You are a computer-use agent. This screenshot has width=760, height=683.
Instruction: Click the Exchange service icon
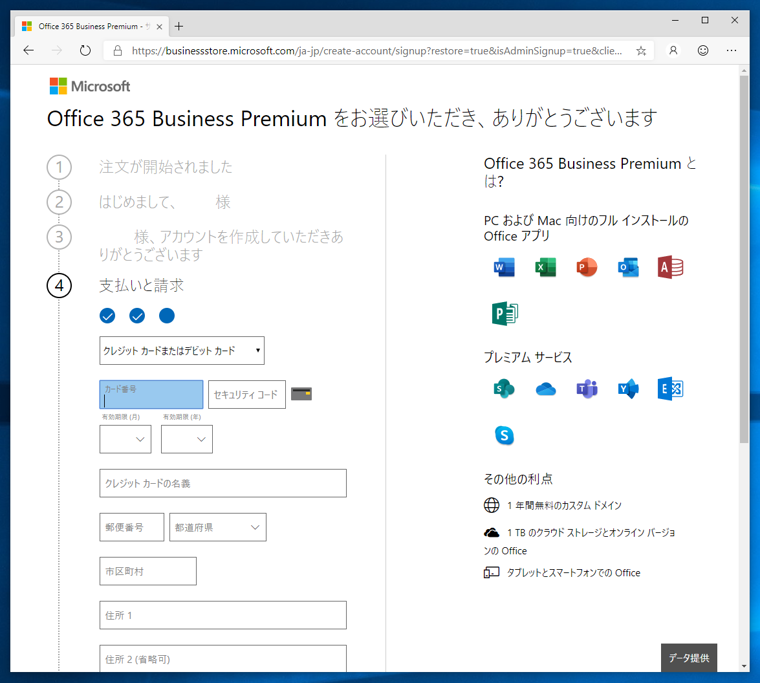coord(670,389)
